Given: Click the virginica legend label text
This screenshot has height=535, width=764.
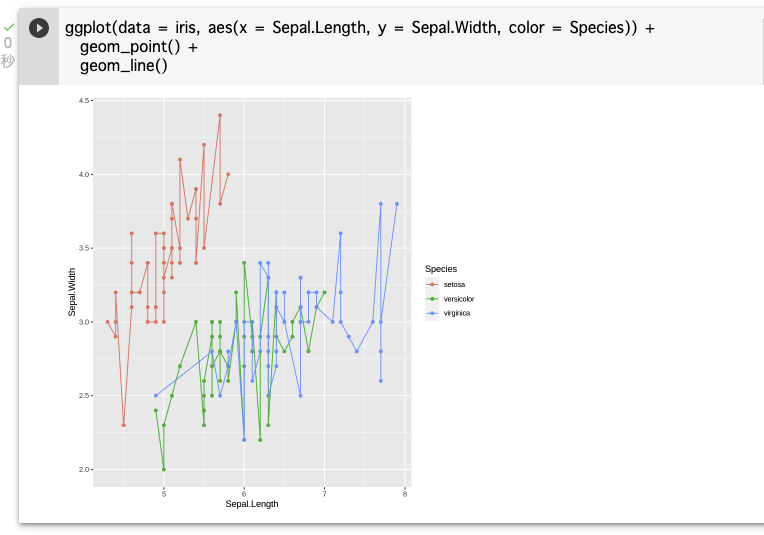Looking at the screenshot, I should 457,313.
